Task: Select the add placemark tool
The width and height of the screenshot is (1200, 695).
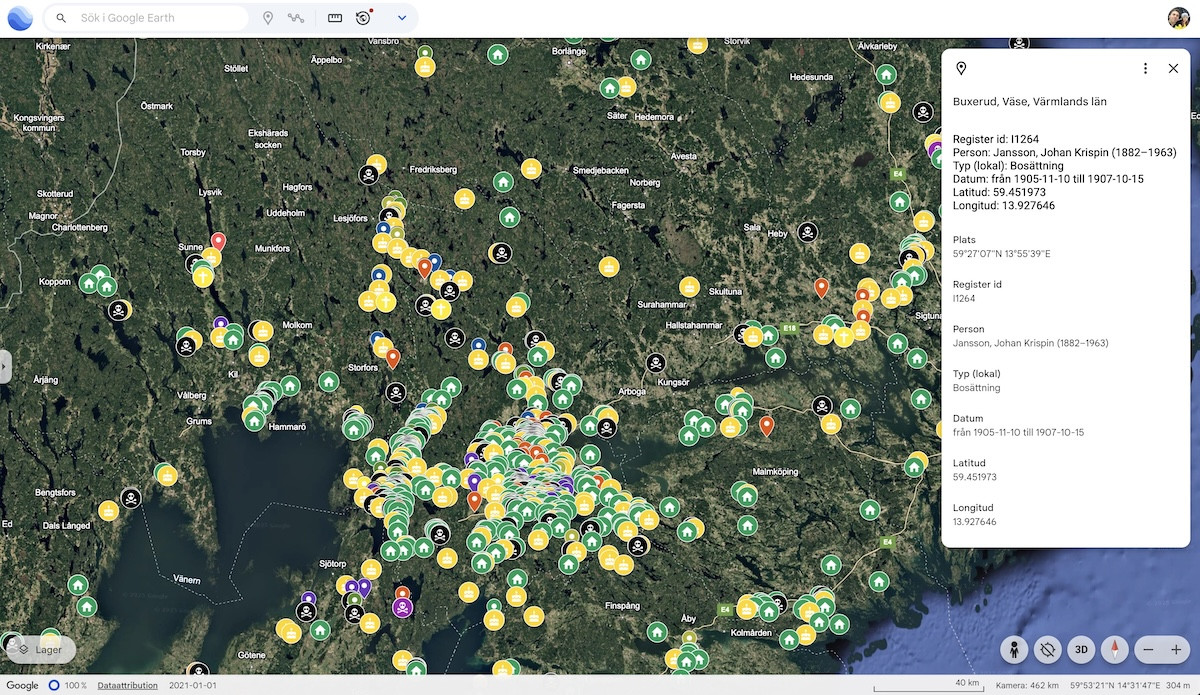Action: click(268, 18)
